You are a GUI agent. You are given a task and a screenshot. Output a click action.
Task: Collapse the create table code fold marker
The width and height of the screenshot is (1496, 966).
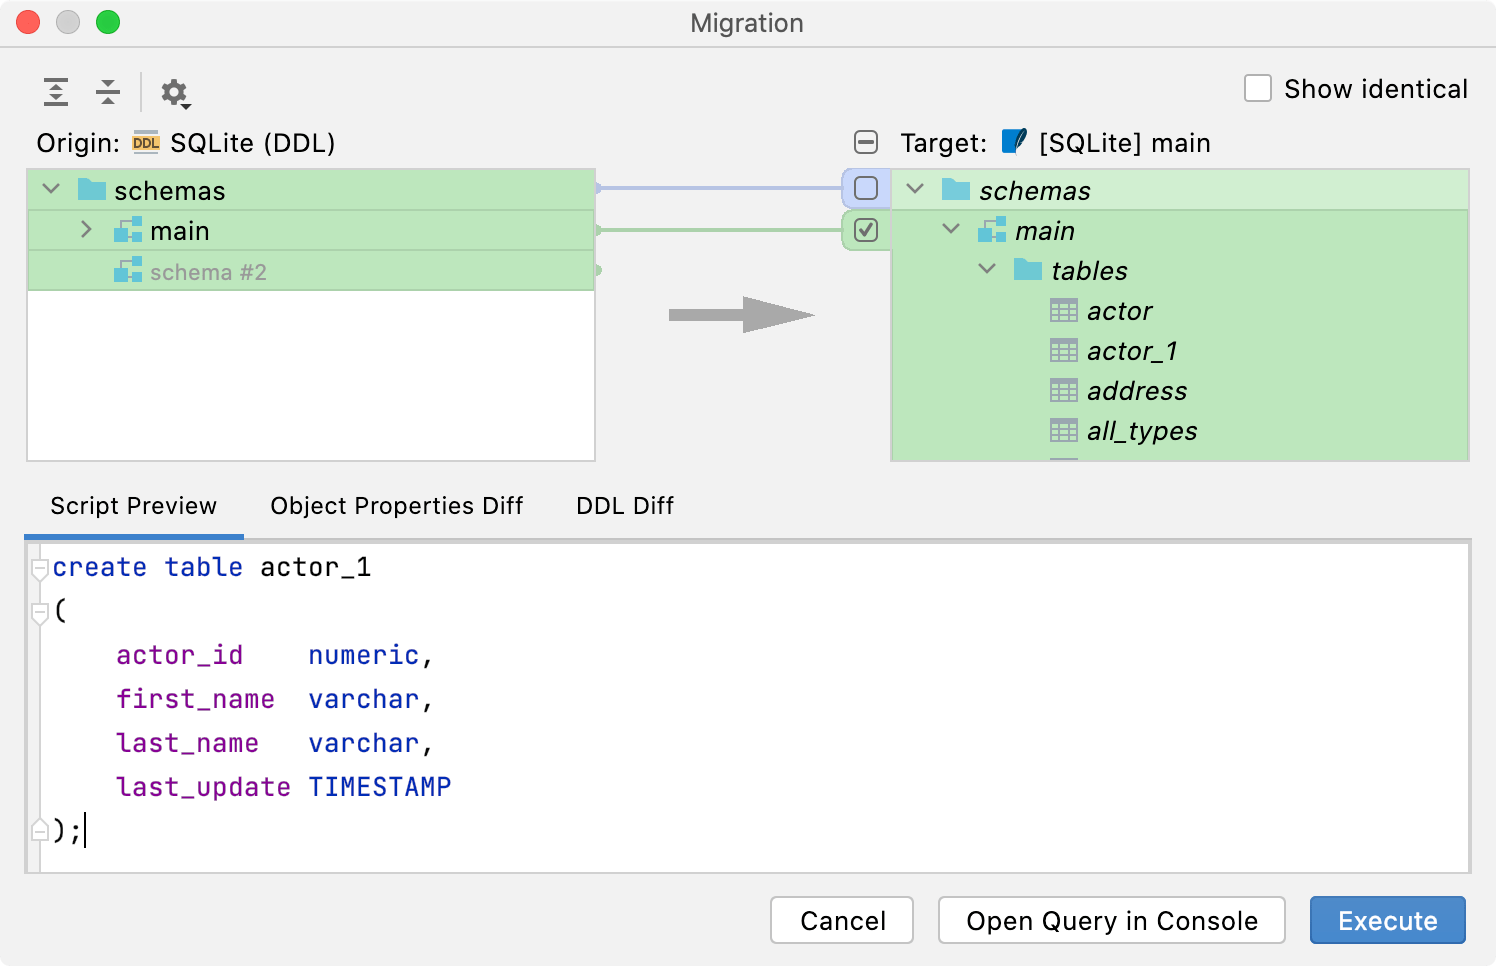40,568
